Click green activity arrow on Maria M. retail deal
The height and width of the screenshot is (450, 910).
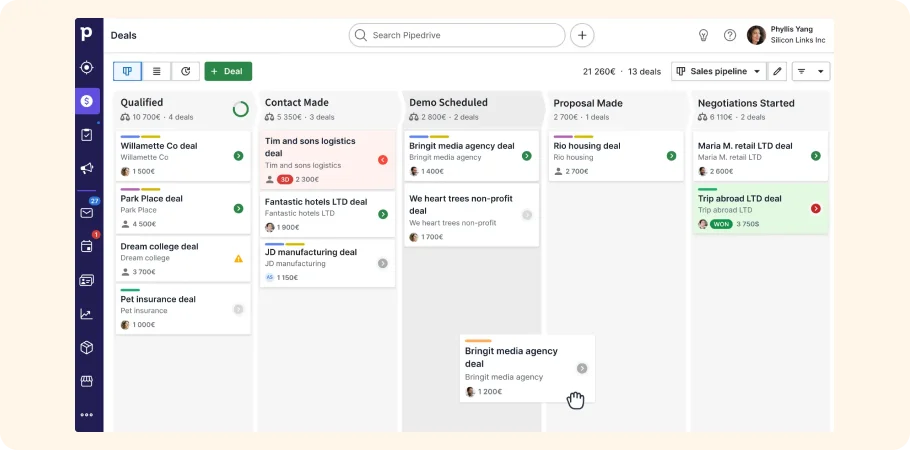tap(816, 156)
